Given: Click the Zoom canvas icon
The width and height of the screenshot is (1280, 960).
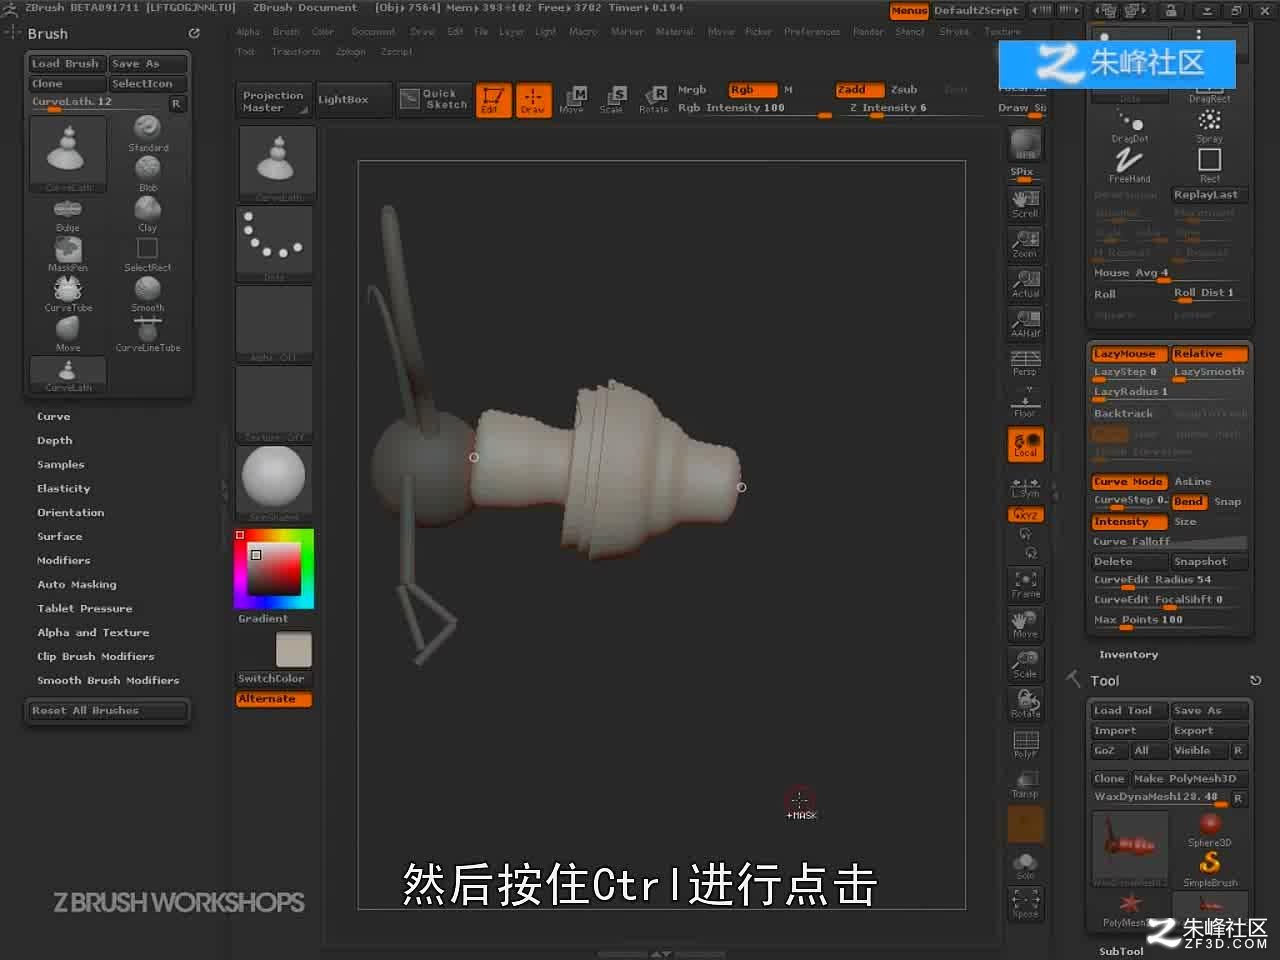Looking at the screenshot, I should tap(1025, 243).
